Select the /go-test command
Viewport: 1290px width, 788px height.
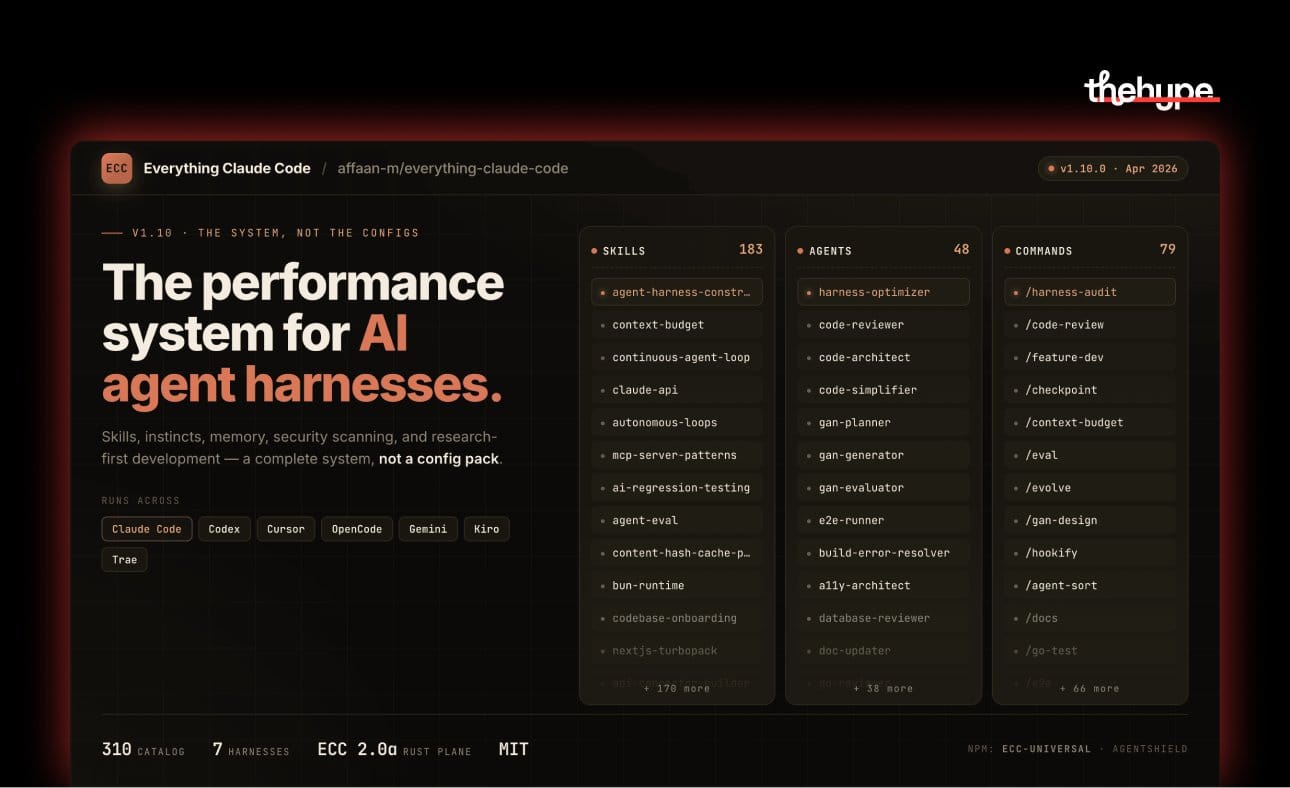pos(1090,651)
